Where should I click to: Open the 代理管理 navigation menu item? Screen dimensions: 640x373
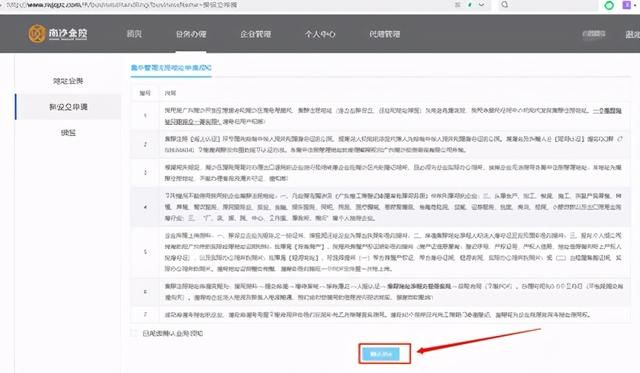(x=384, y=34)
